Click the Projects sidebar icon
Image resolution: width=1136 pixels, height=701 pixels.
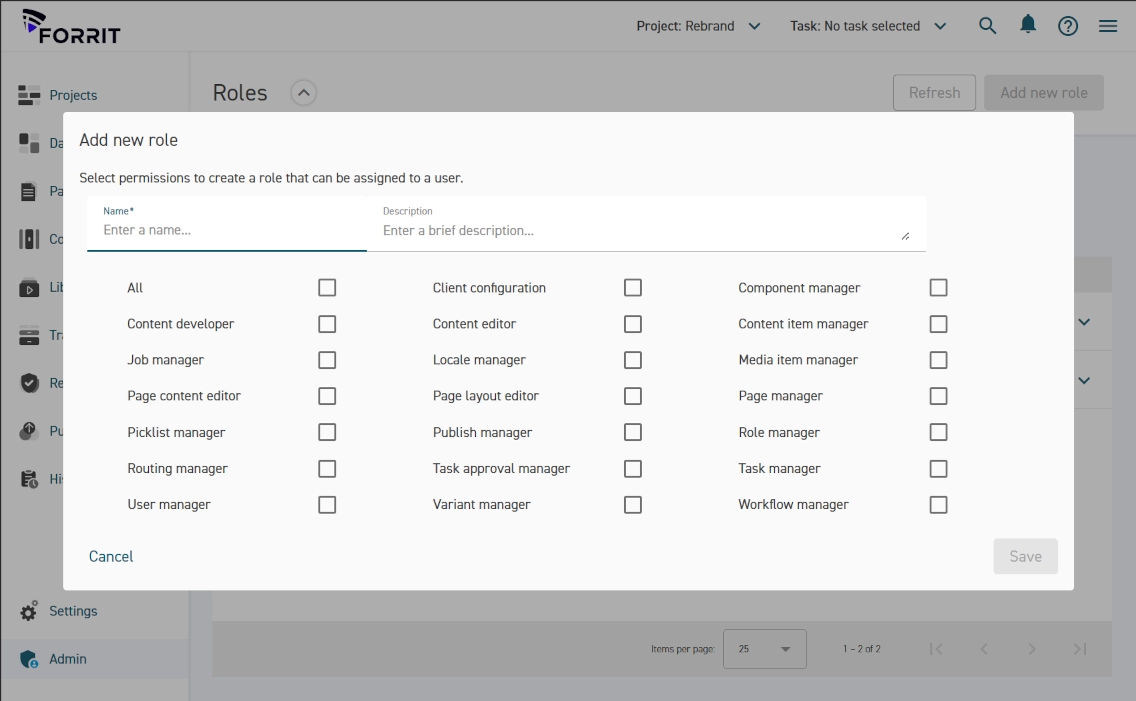[x=29, y=95]
